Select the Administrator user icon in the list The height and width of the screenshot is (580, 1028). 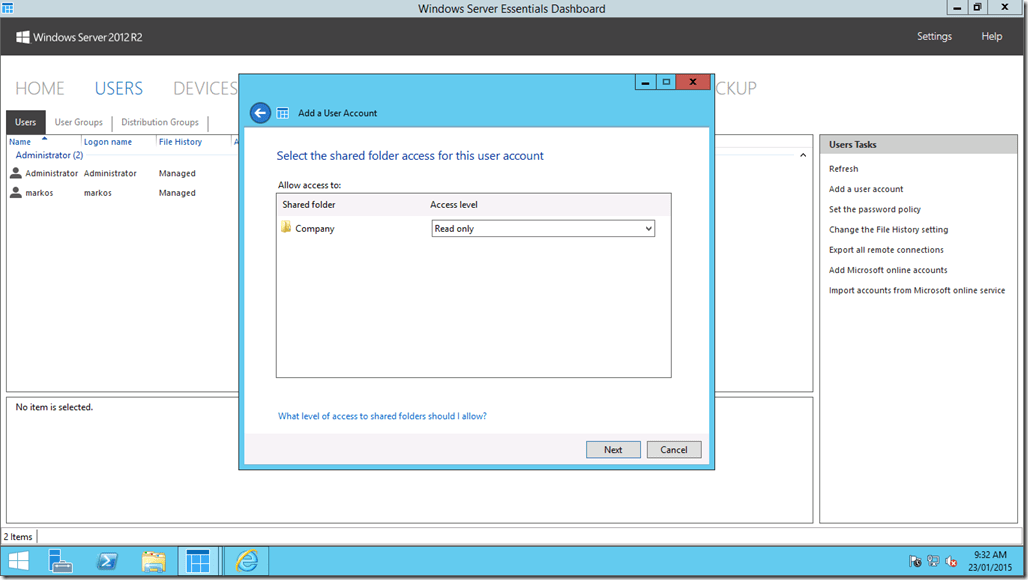coord(16,172)
